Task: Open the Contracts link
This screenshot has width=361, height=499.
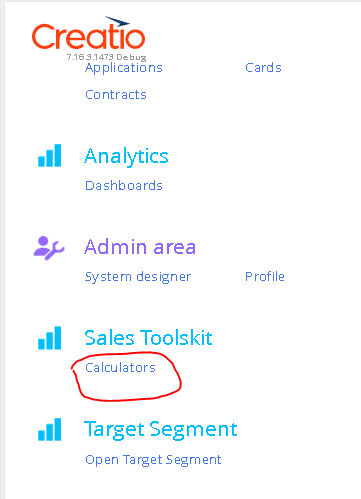Action: click(116, 95)
